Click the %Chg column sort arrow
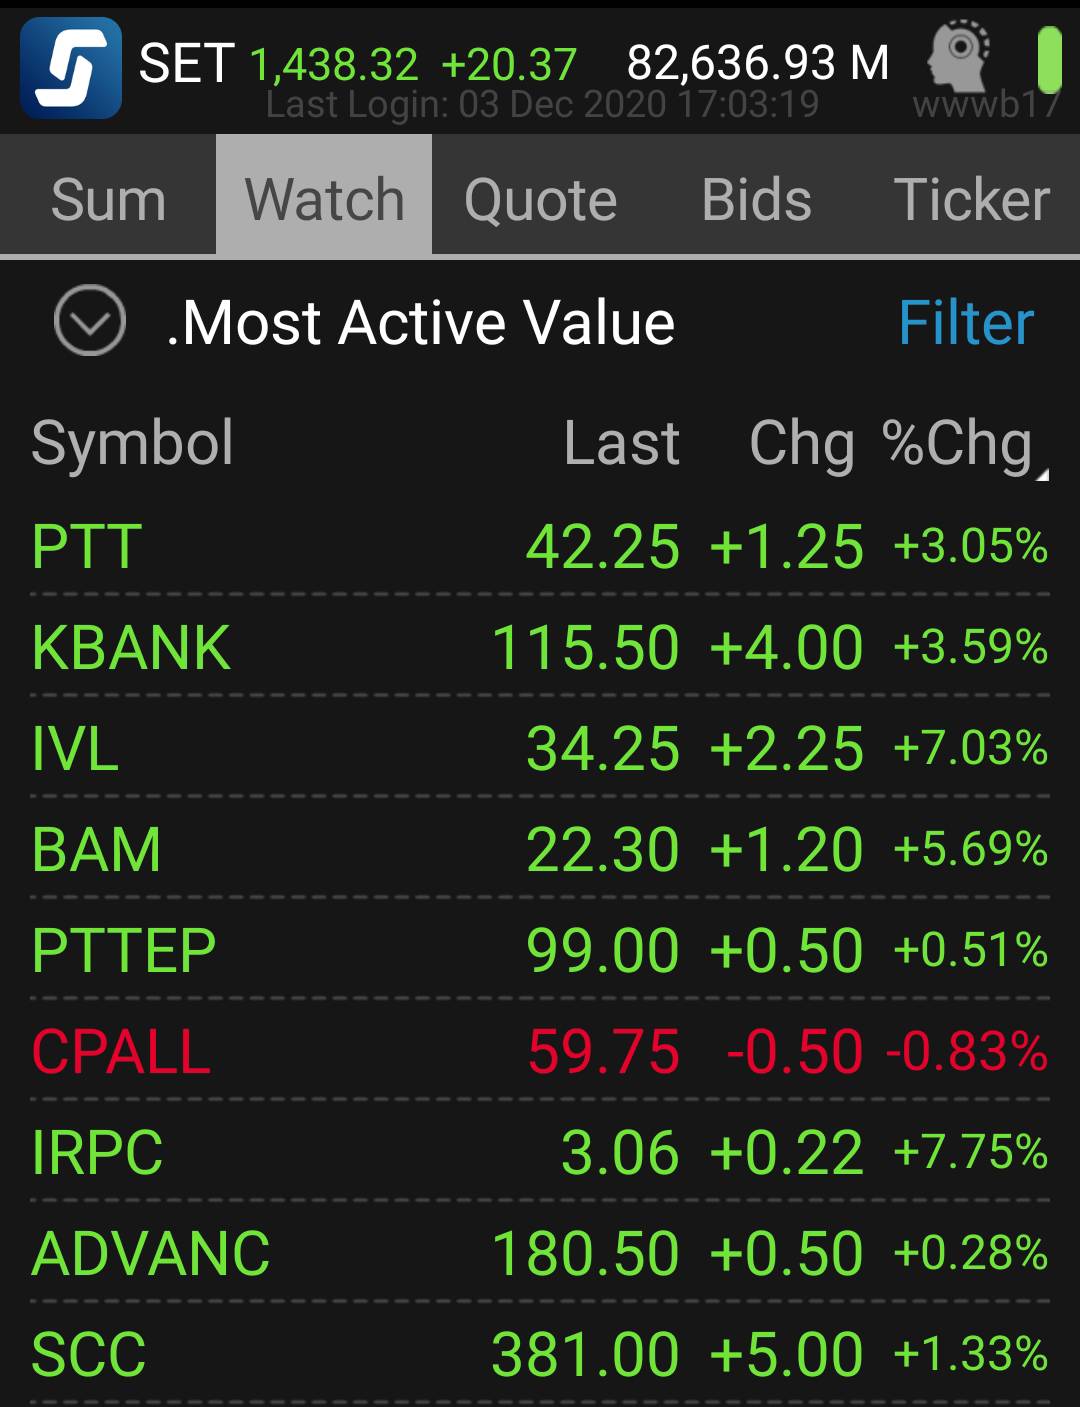This screenshot has height=1407, width=1080. 1040,474
